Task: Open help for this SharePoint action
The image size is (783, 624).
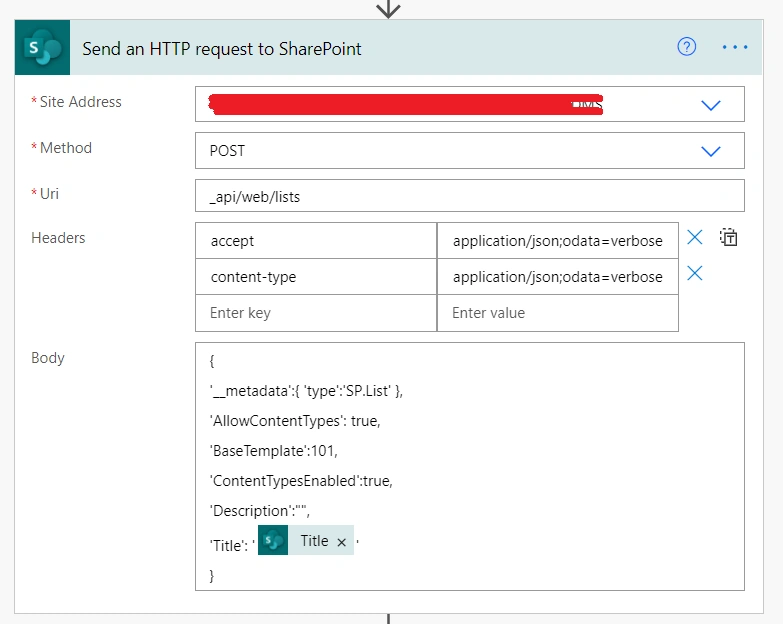Action: click(687, 47)
